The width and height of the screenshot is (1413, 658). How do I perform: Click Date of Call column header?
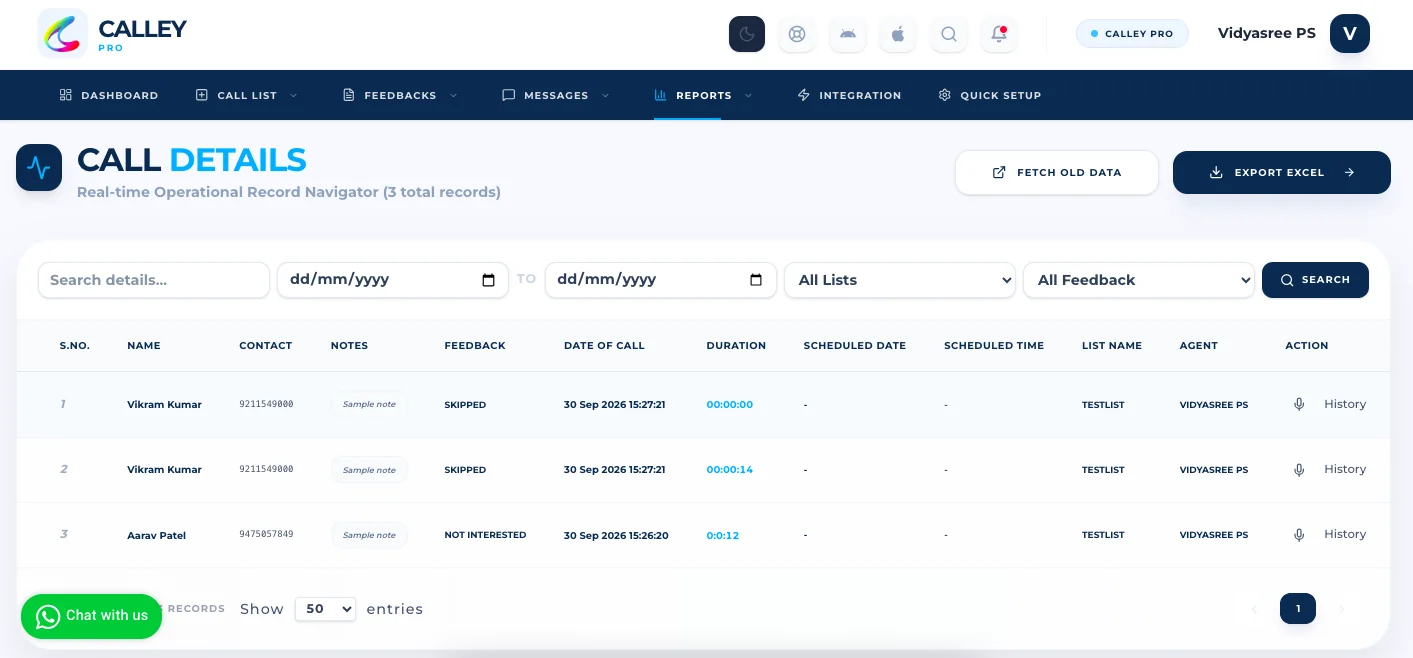604,345
